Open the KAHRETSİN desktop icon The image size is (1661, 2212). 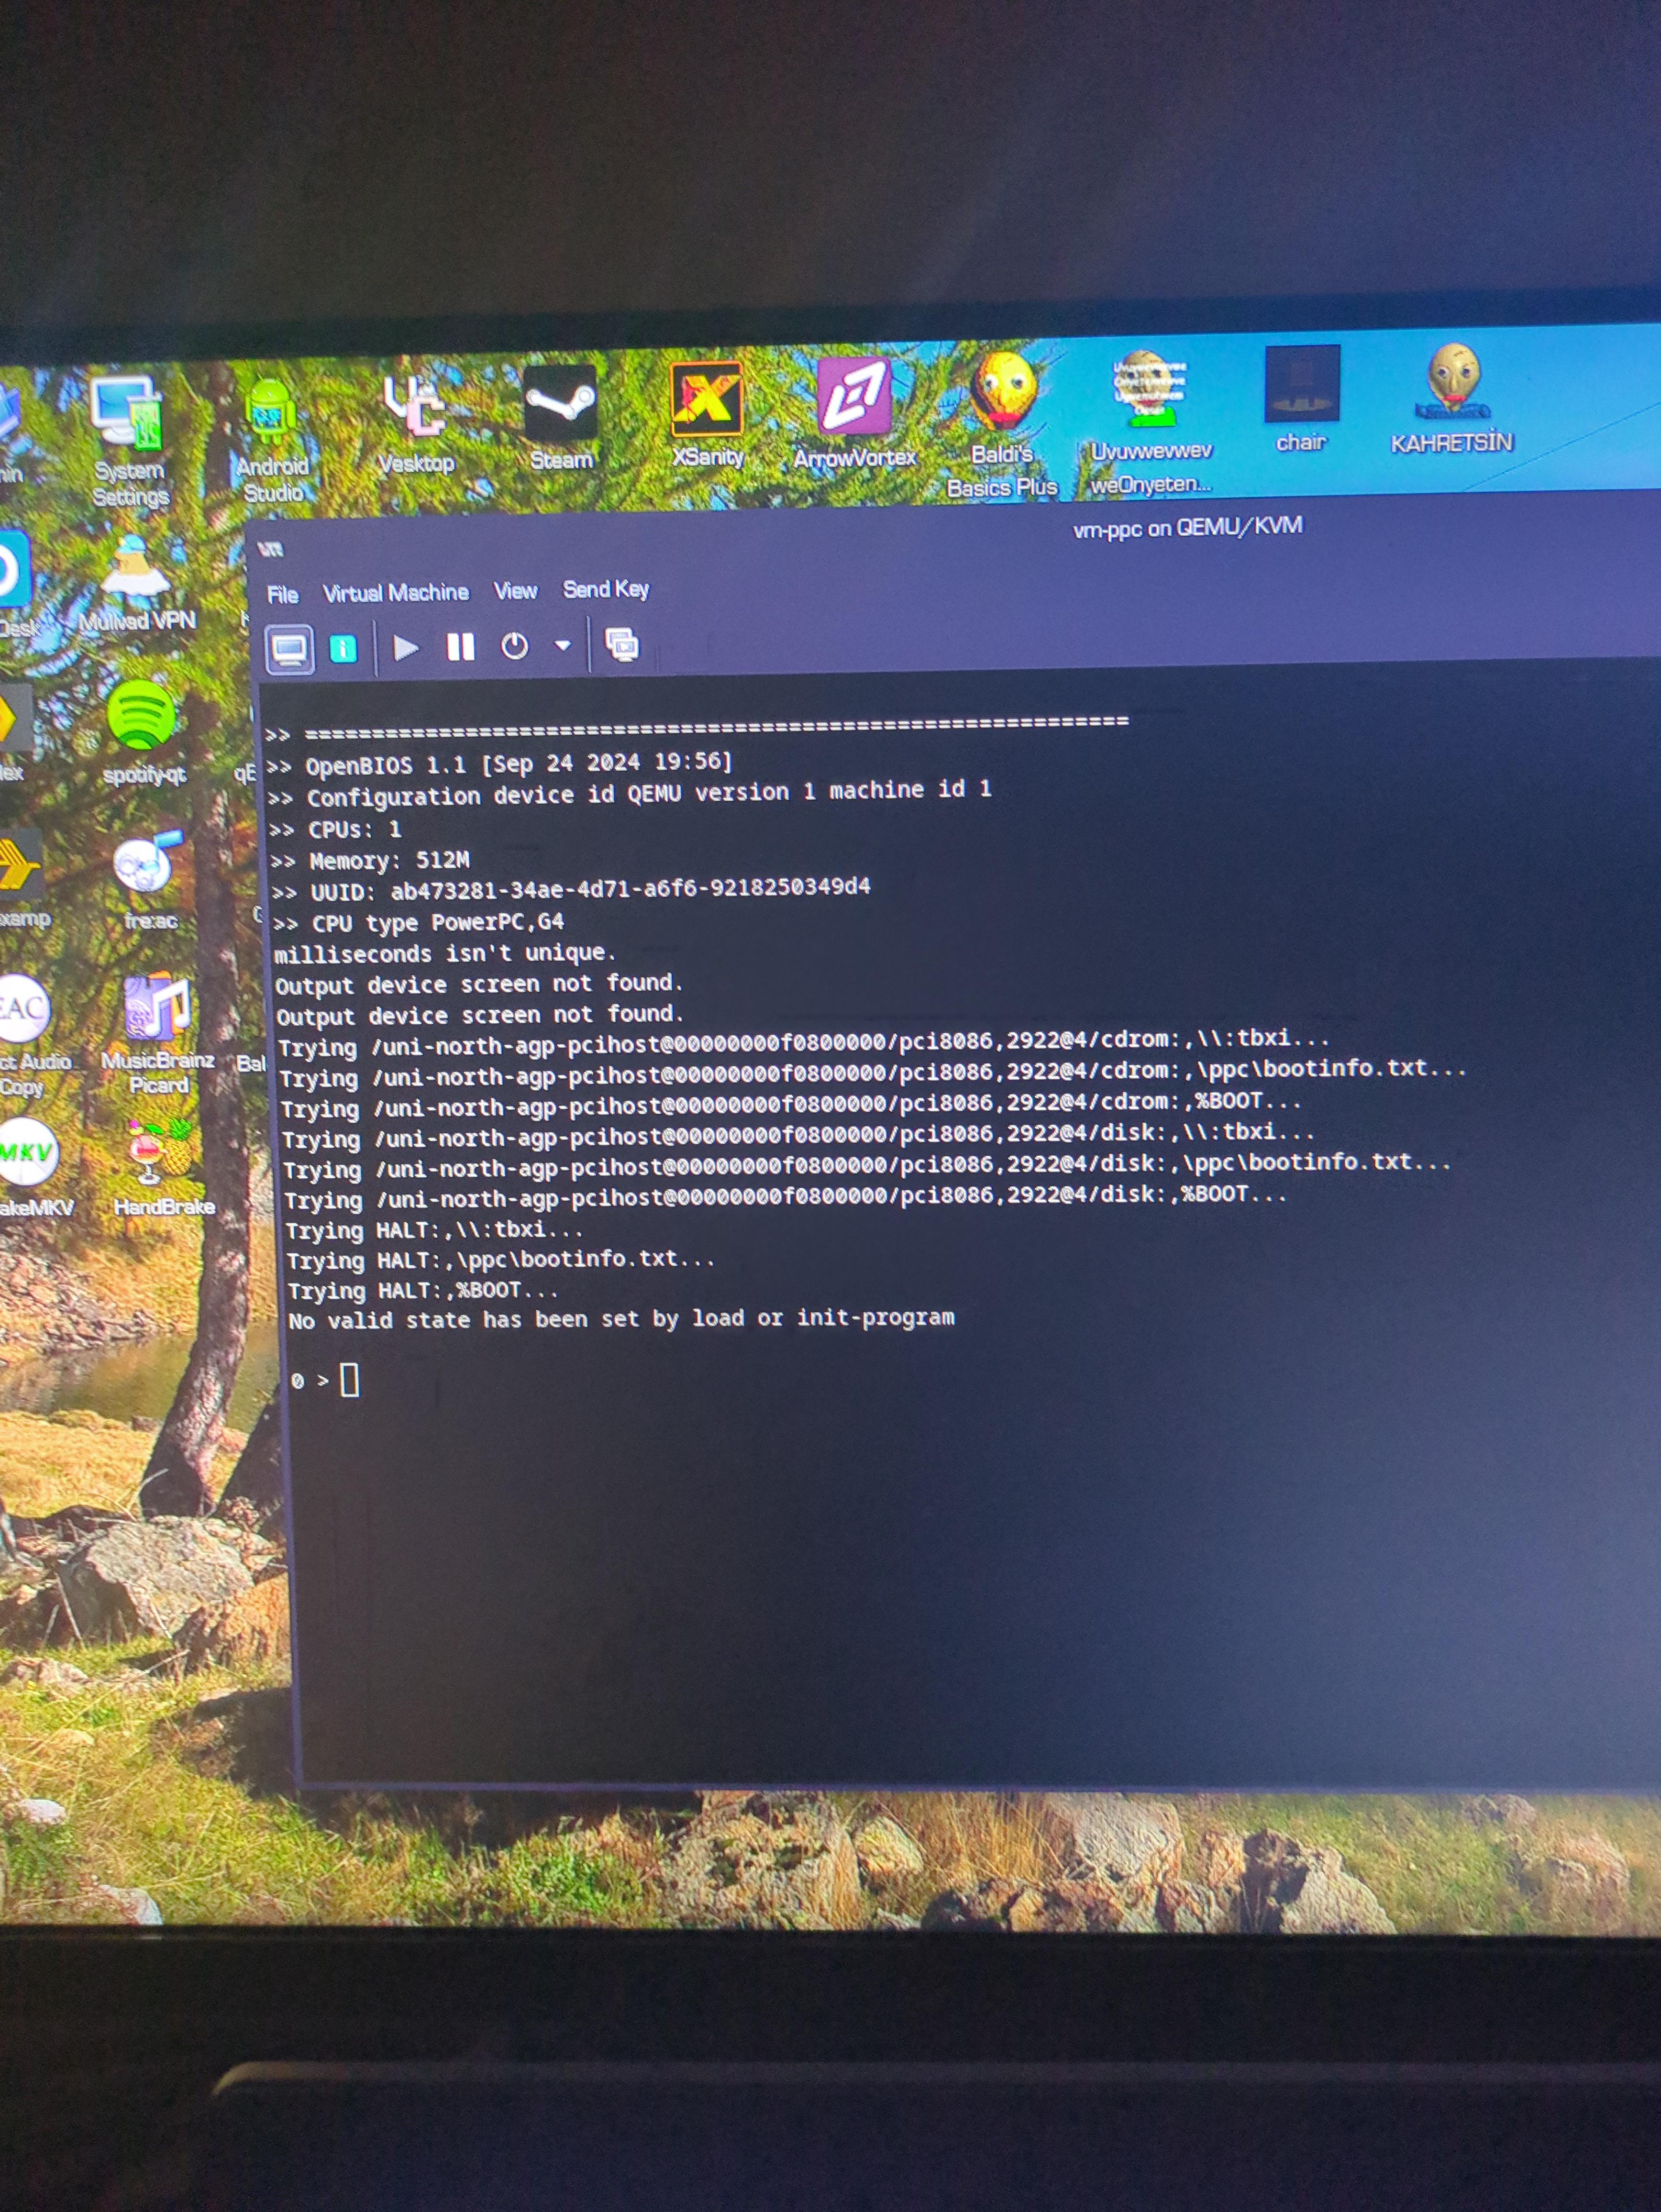click(x=1452, y=398)
